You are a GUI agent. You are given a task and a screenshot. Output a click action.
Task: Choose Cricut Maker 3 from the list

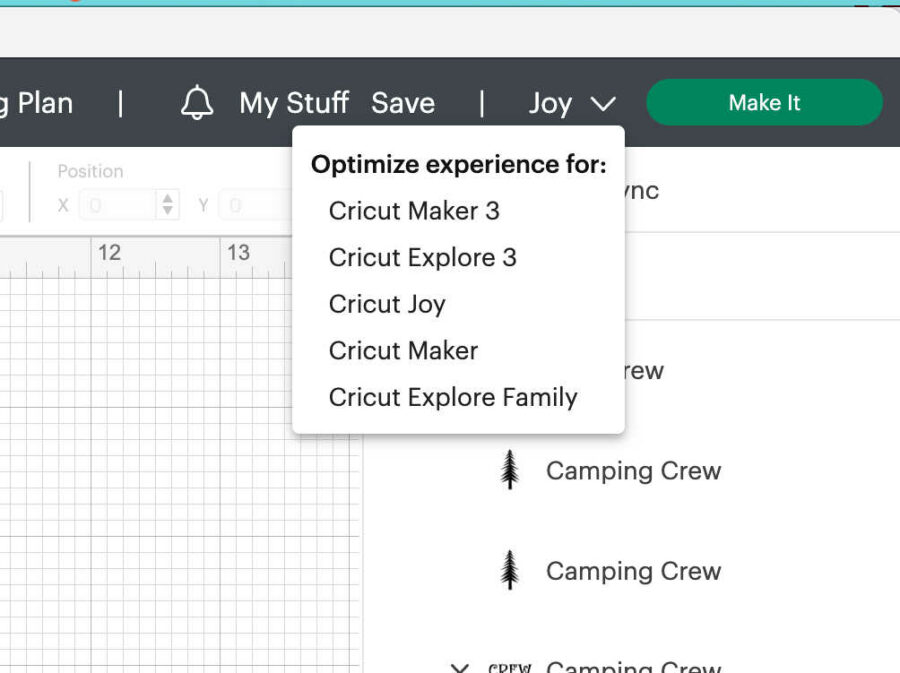click(414, 211)
